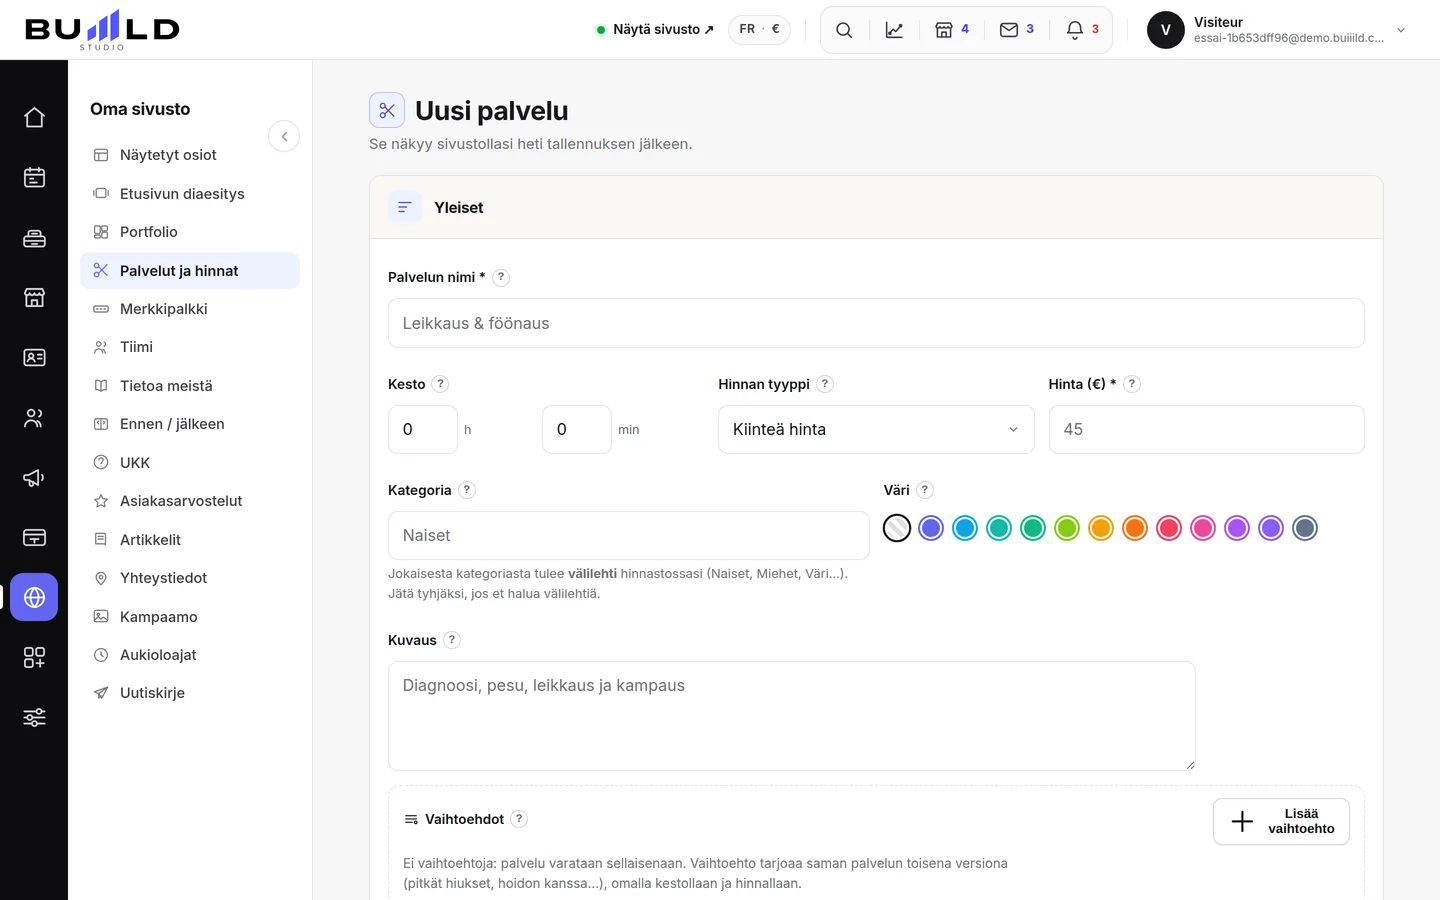Viewport: 1440px width, 900px height.
Task: Open the sliders settings icon
Action: click(x=34, y=718)
